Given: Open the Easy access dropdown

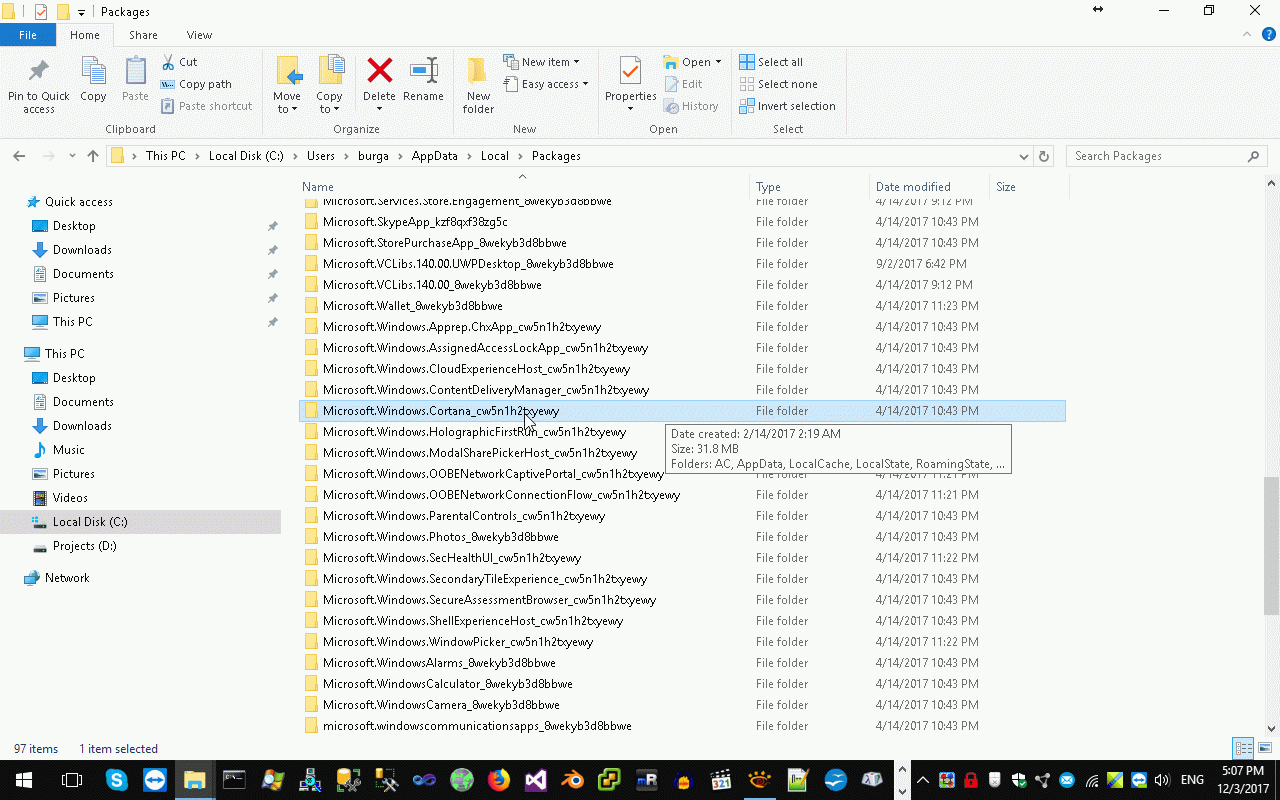Looking at the screenshot, I should coord(545,84).
